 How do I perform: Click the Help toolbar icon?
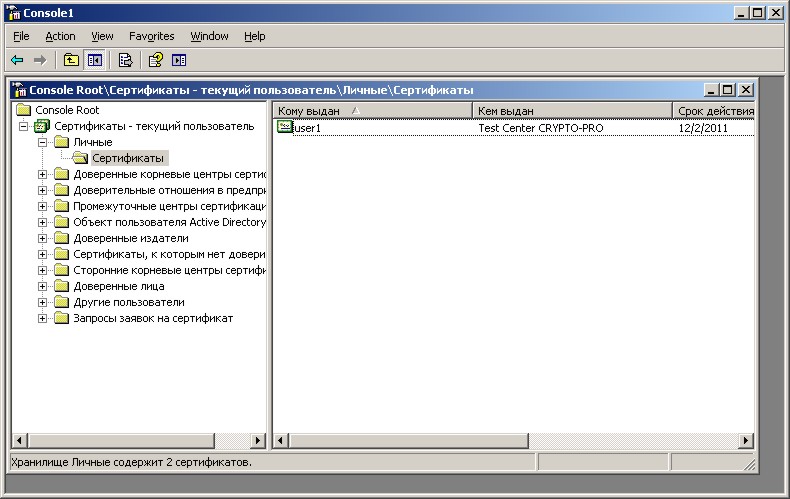pyautogui.click(x=156, y=60)
